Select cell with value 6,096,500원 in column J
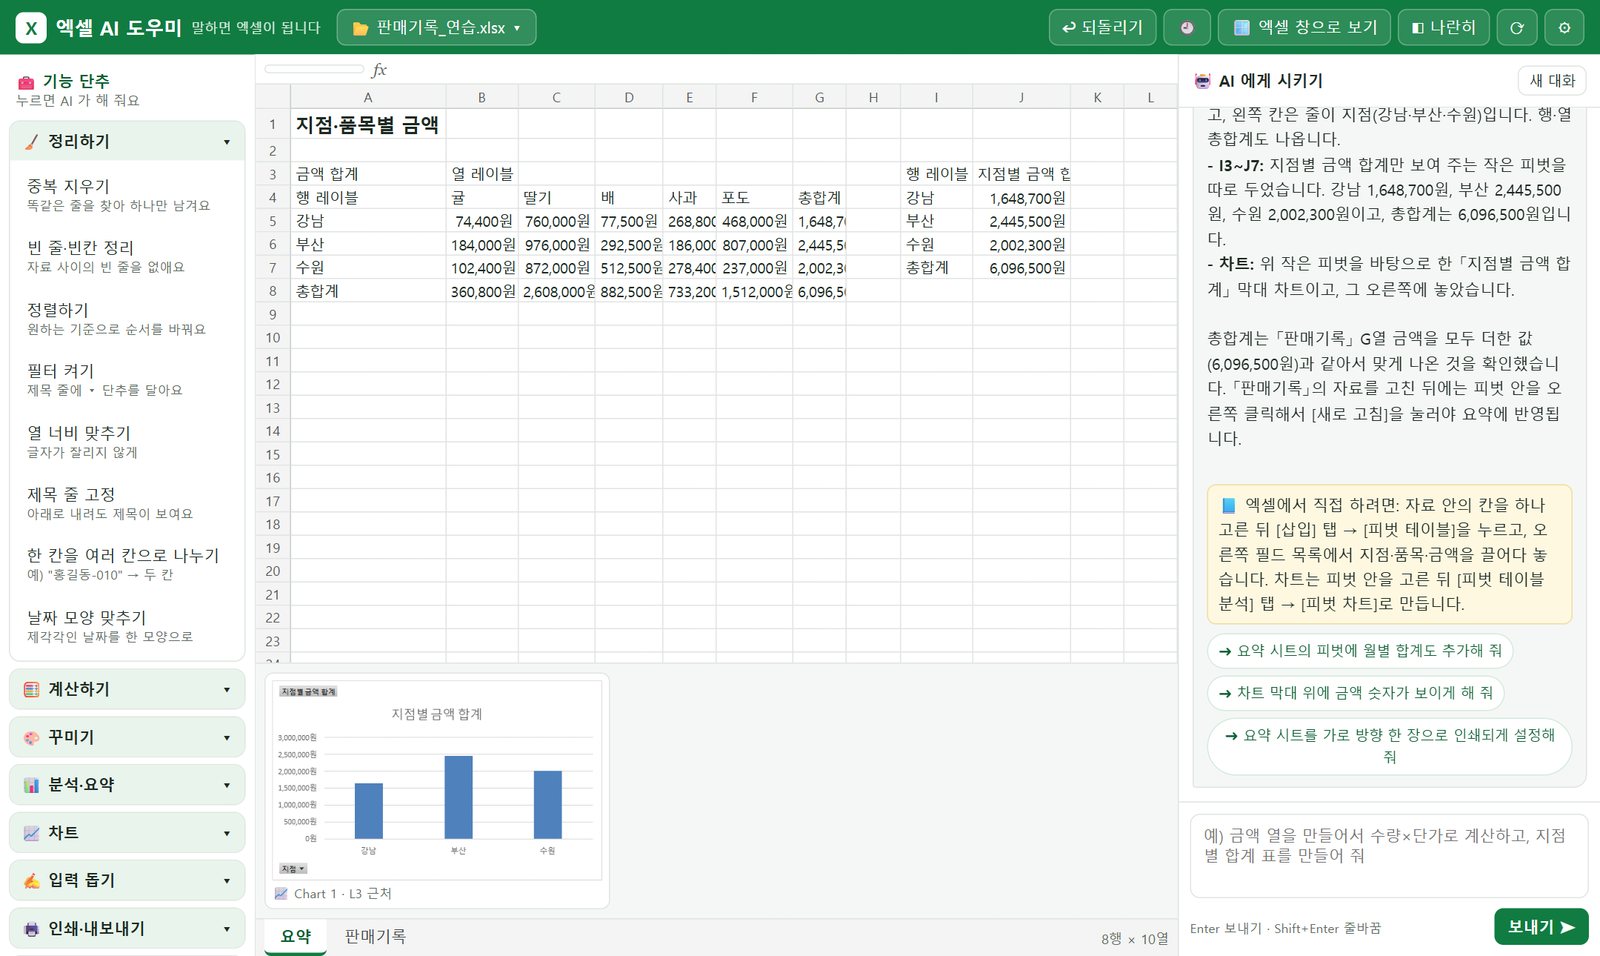Viewport: 1600px width, 956px height. [x=1021, y=268]
